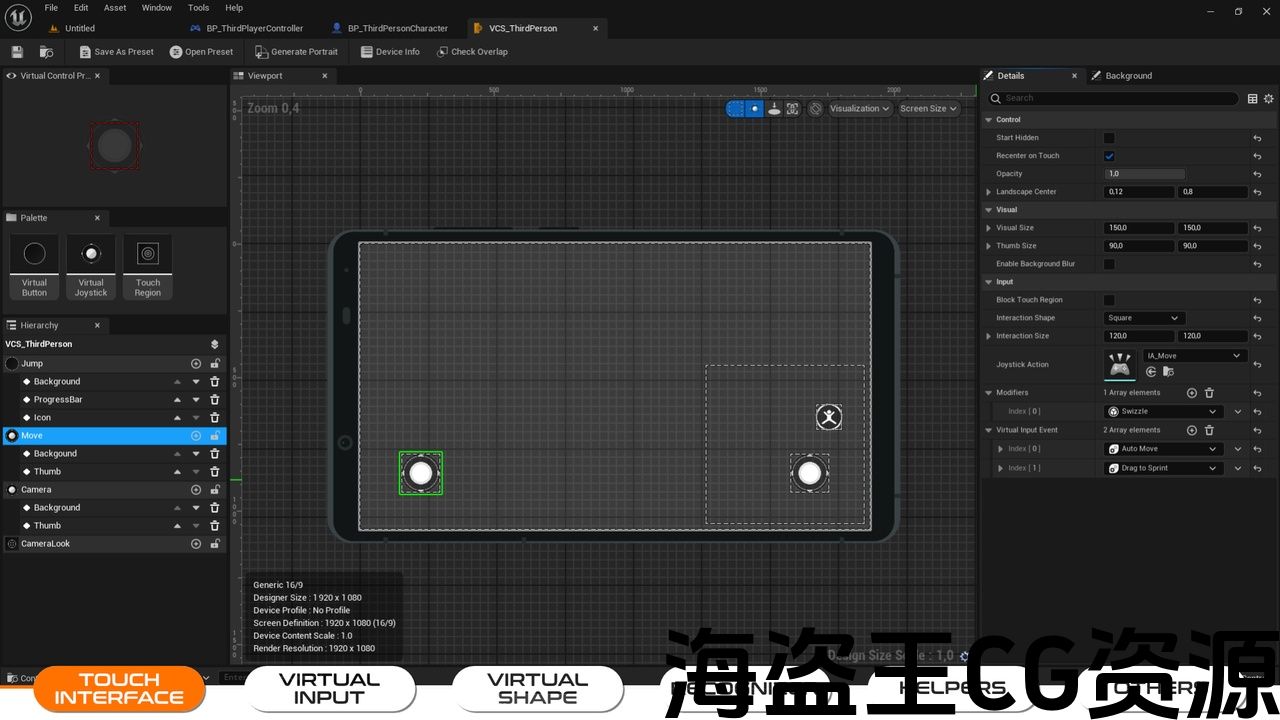This screenshot has height=720, width=1280.
Task: Open the Visualization dropdown in the viewport
Action: [x=860, y=109]
